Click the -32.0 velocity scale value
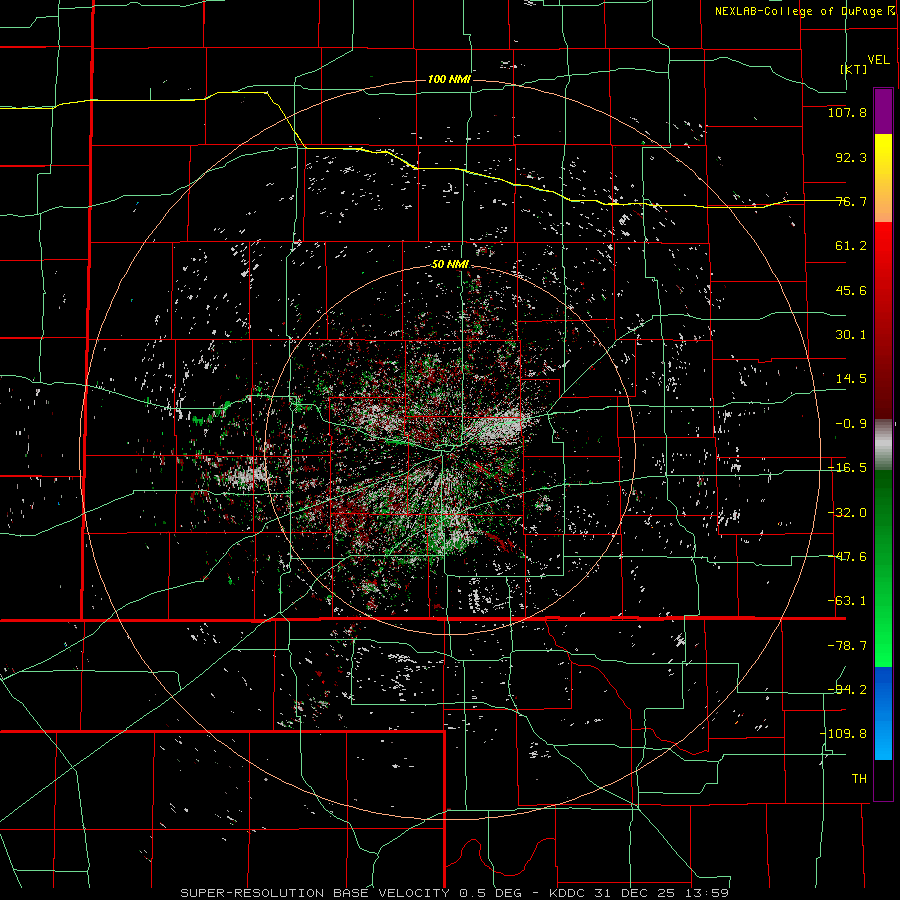The width and height of the screenshot is (900, 900). [x=847, y=513]
